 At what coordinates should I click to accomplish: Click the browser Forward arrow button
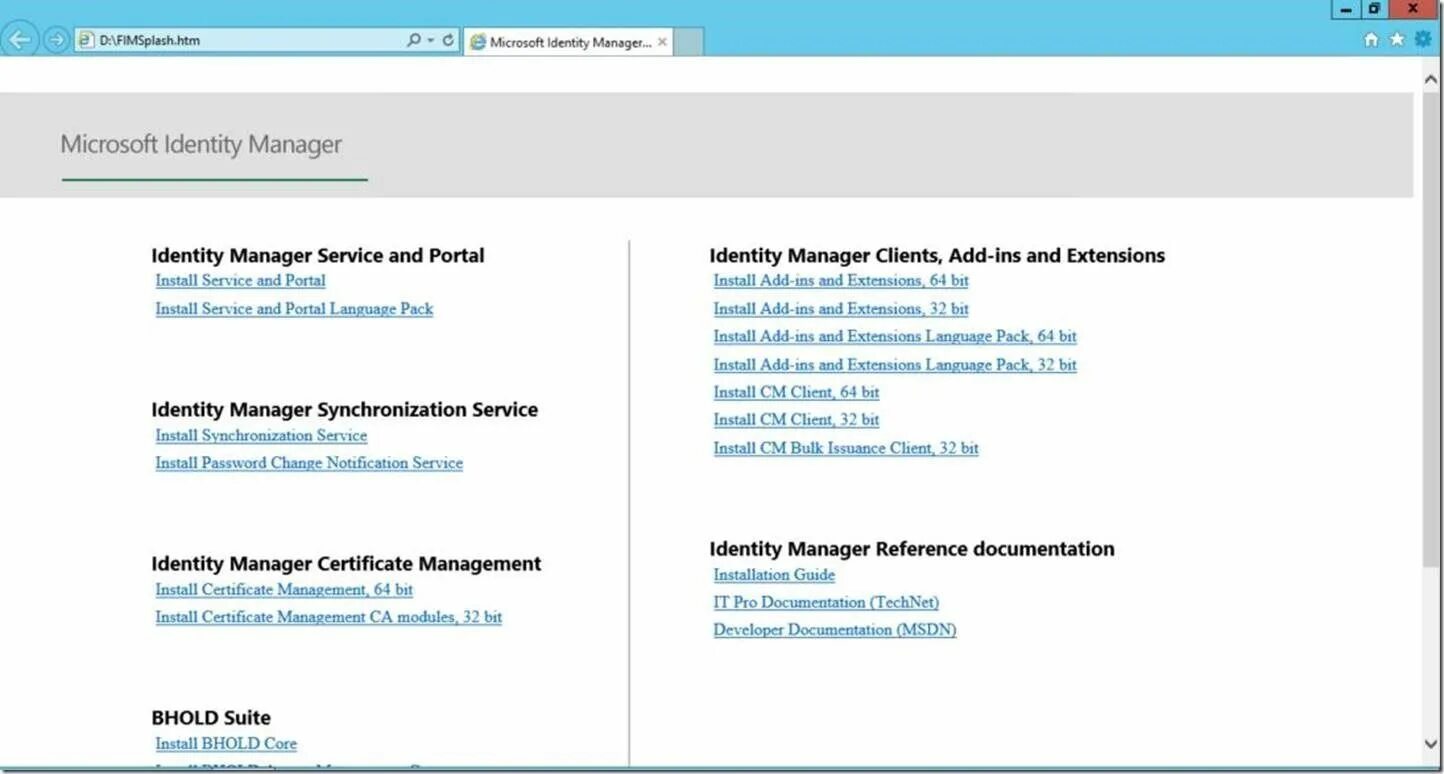(56, 40)
